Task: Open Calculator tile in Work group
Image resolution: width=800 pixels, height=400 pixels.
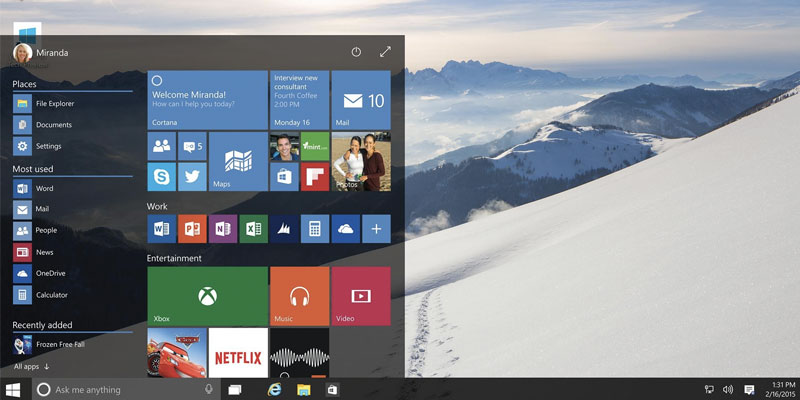Action: 315,229
